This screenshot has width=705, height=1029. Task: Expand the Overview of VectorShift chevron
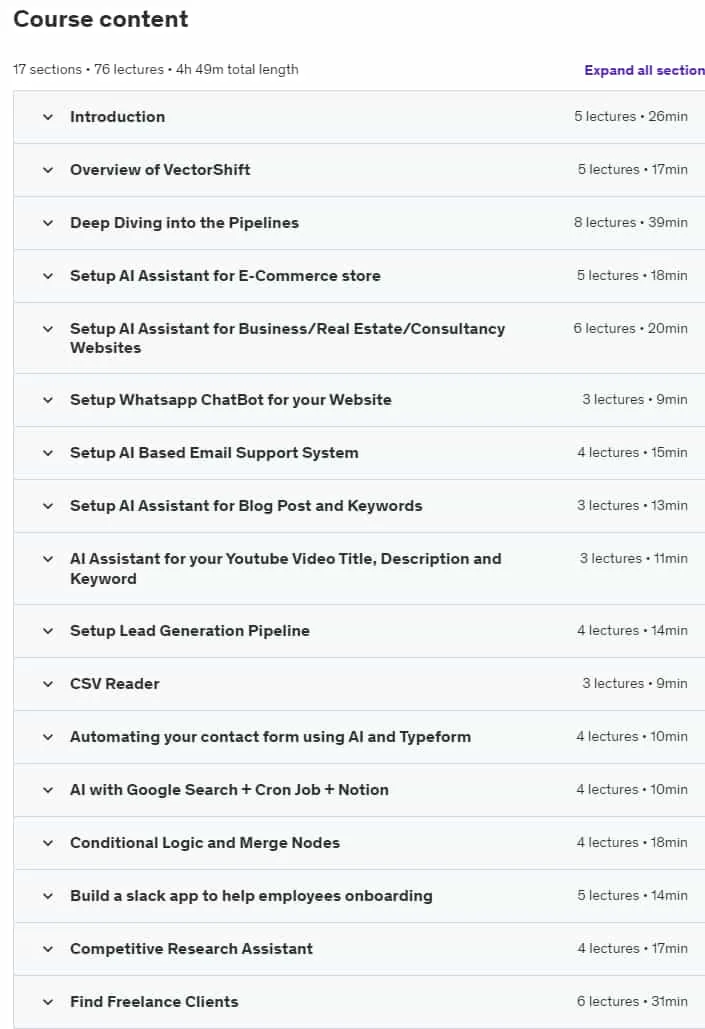click(x=48, y=171)
